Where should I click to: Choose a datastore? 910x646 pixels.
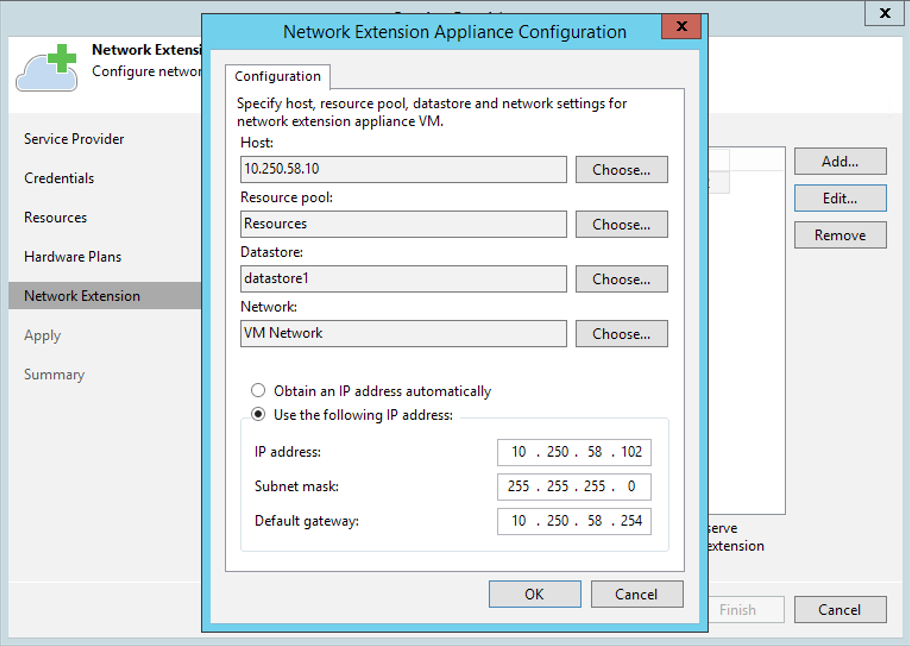point(622,279)
